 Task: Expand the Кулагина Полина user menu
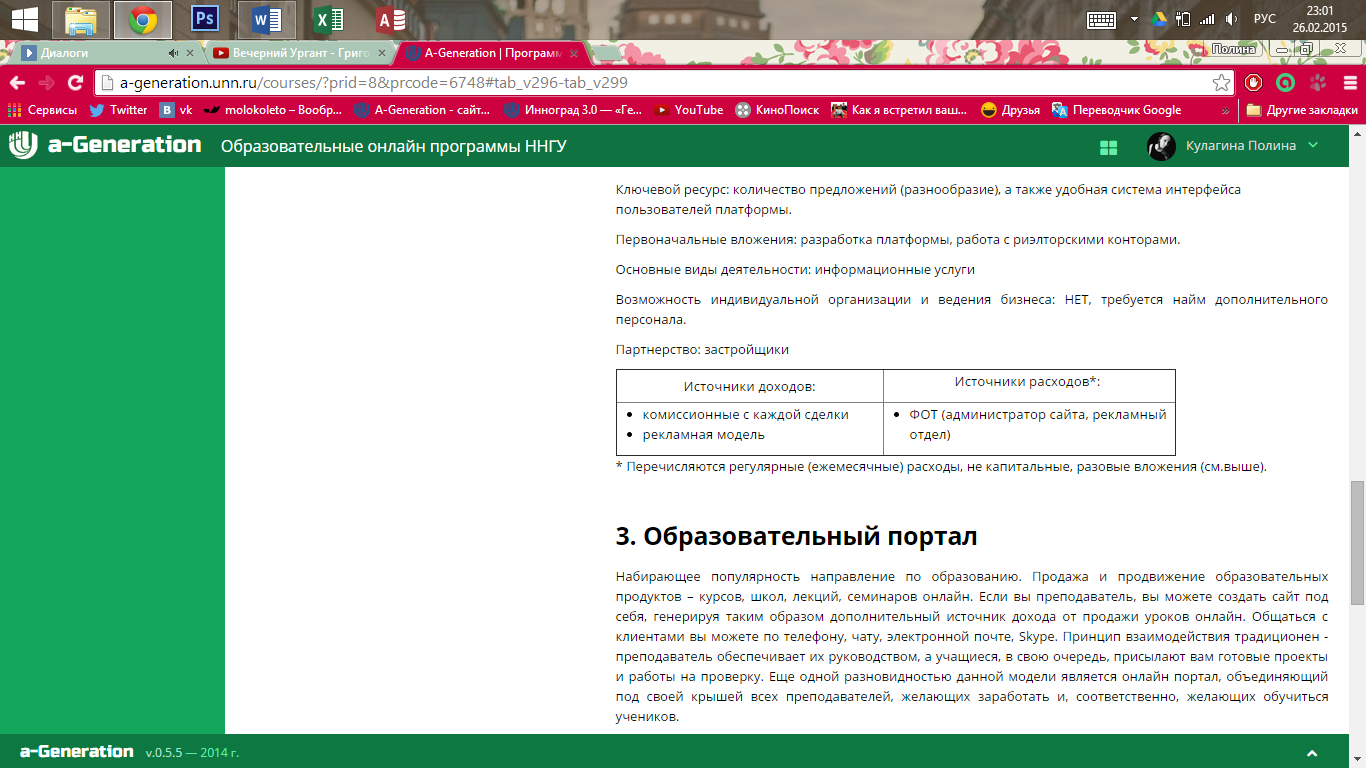coord(1313,145)
